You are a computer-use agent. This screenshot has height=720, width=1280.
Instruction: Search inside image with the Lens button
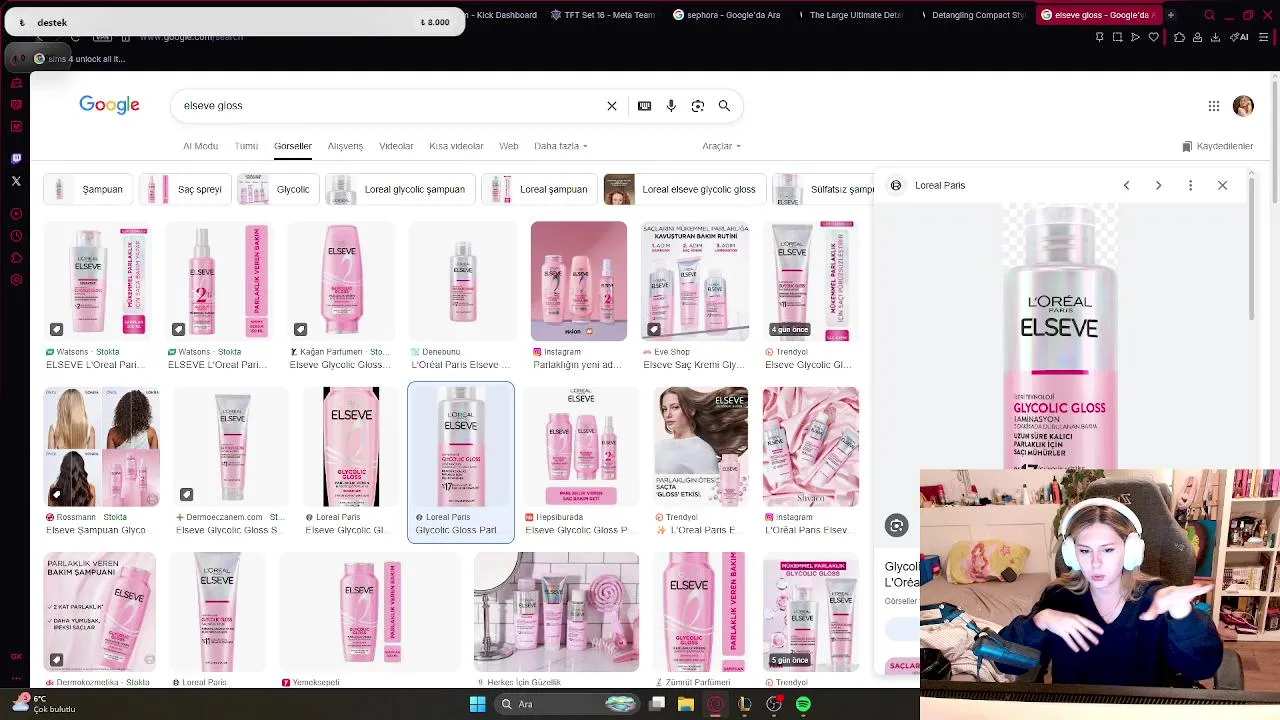pyautogui.click(x=896, y=526)
